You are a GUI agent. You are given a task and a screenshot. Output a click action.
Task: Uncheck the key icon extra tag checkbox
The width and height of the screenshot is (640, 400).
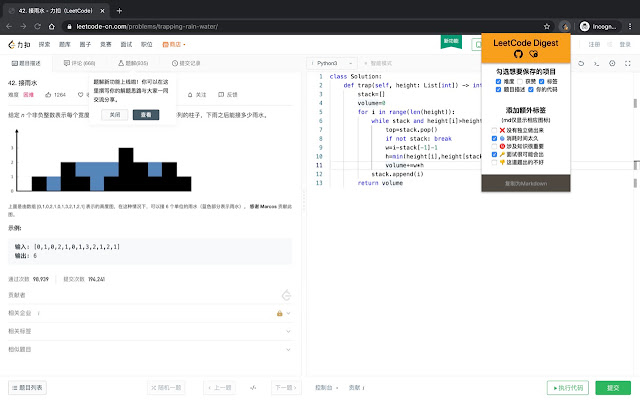click(494, 154)
